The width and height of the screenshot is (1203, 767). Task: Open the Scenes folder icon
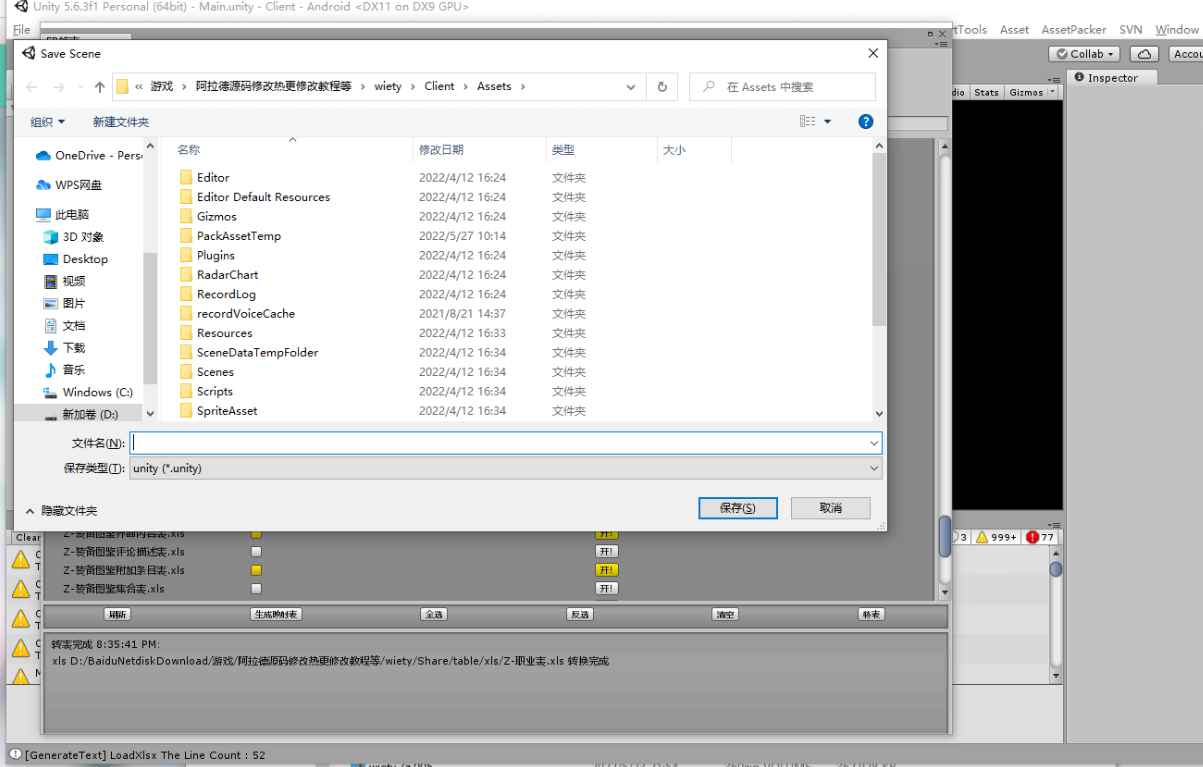186,372
